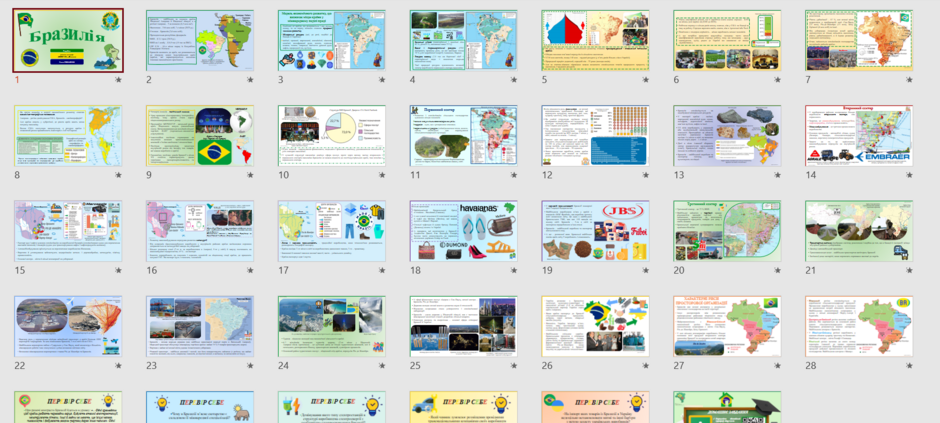Click the transition star icon for slide 12
940x423 pixels.
click(646, 175)
